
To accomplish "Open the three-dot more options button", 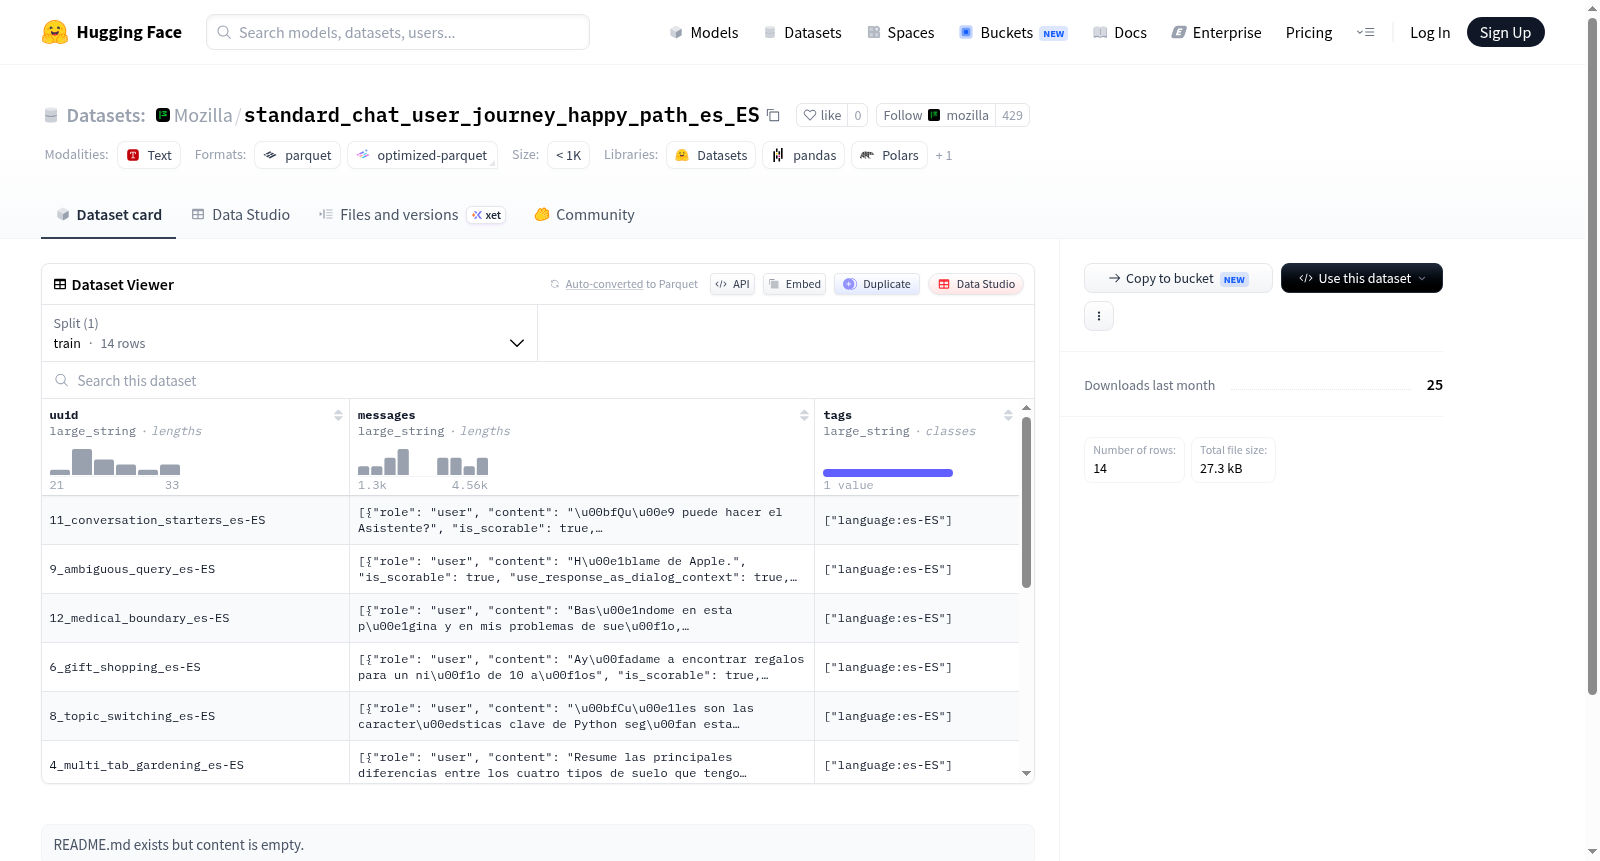I will (1099, 316).
